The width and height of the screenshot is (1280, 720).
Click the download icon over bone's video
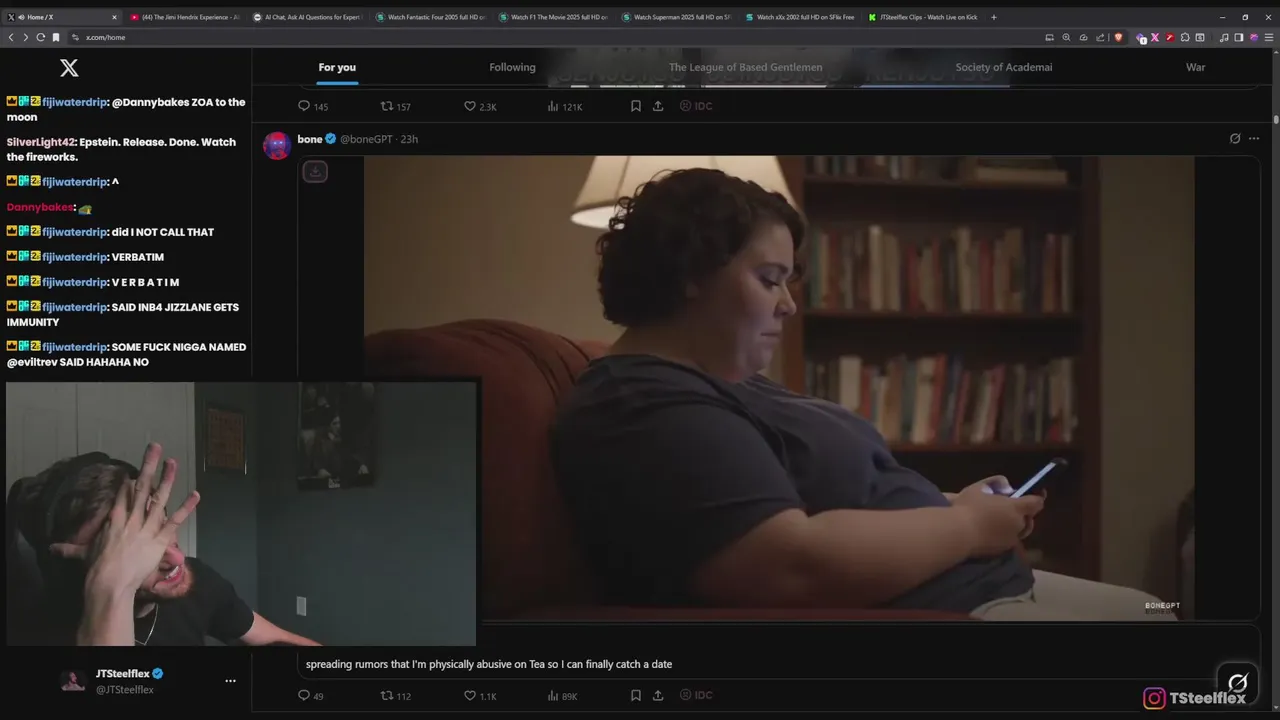coord(315,171)
